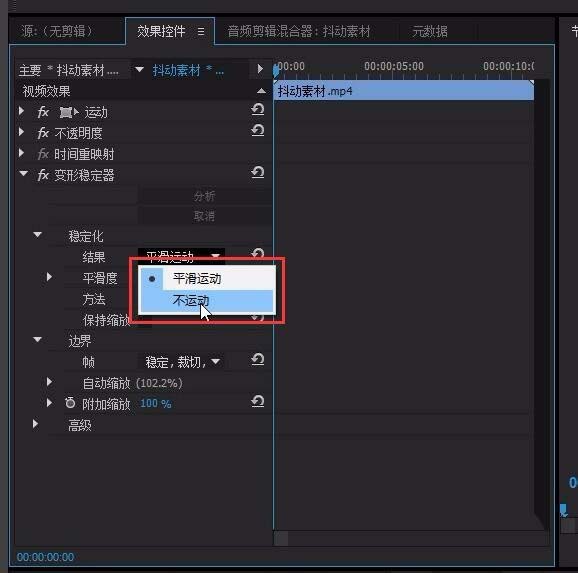Expand the 自动缩放 parameter
Image resolution: width=578 pixels, height=573 pixels.
pyautogui.click(x=49, y=382)
